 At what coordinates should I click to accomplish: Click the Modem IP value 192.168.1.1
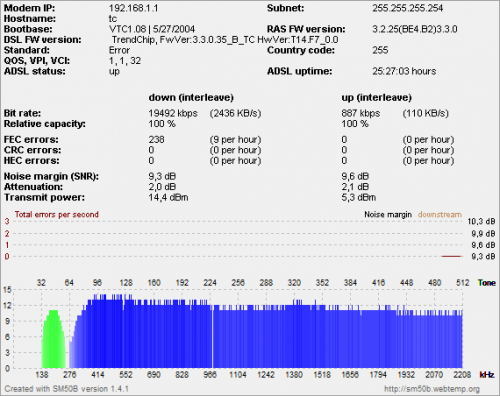tap(133, 8)
